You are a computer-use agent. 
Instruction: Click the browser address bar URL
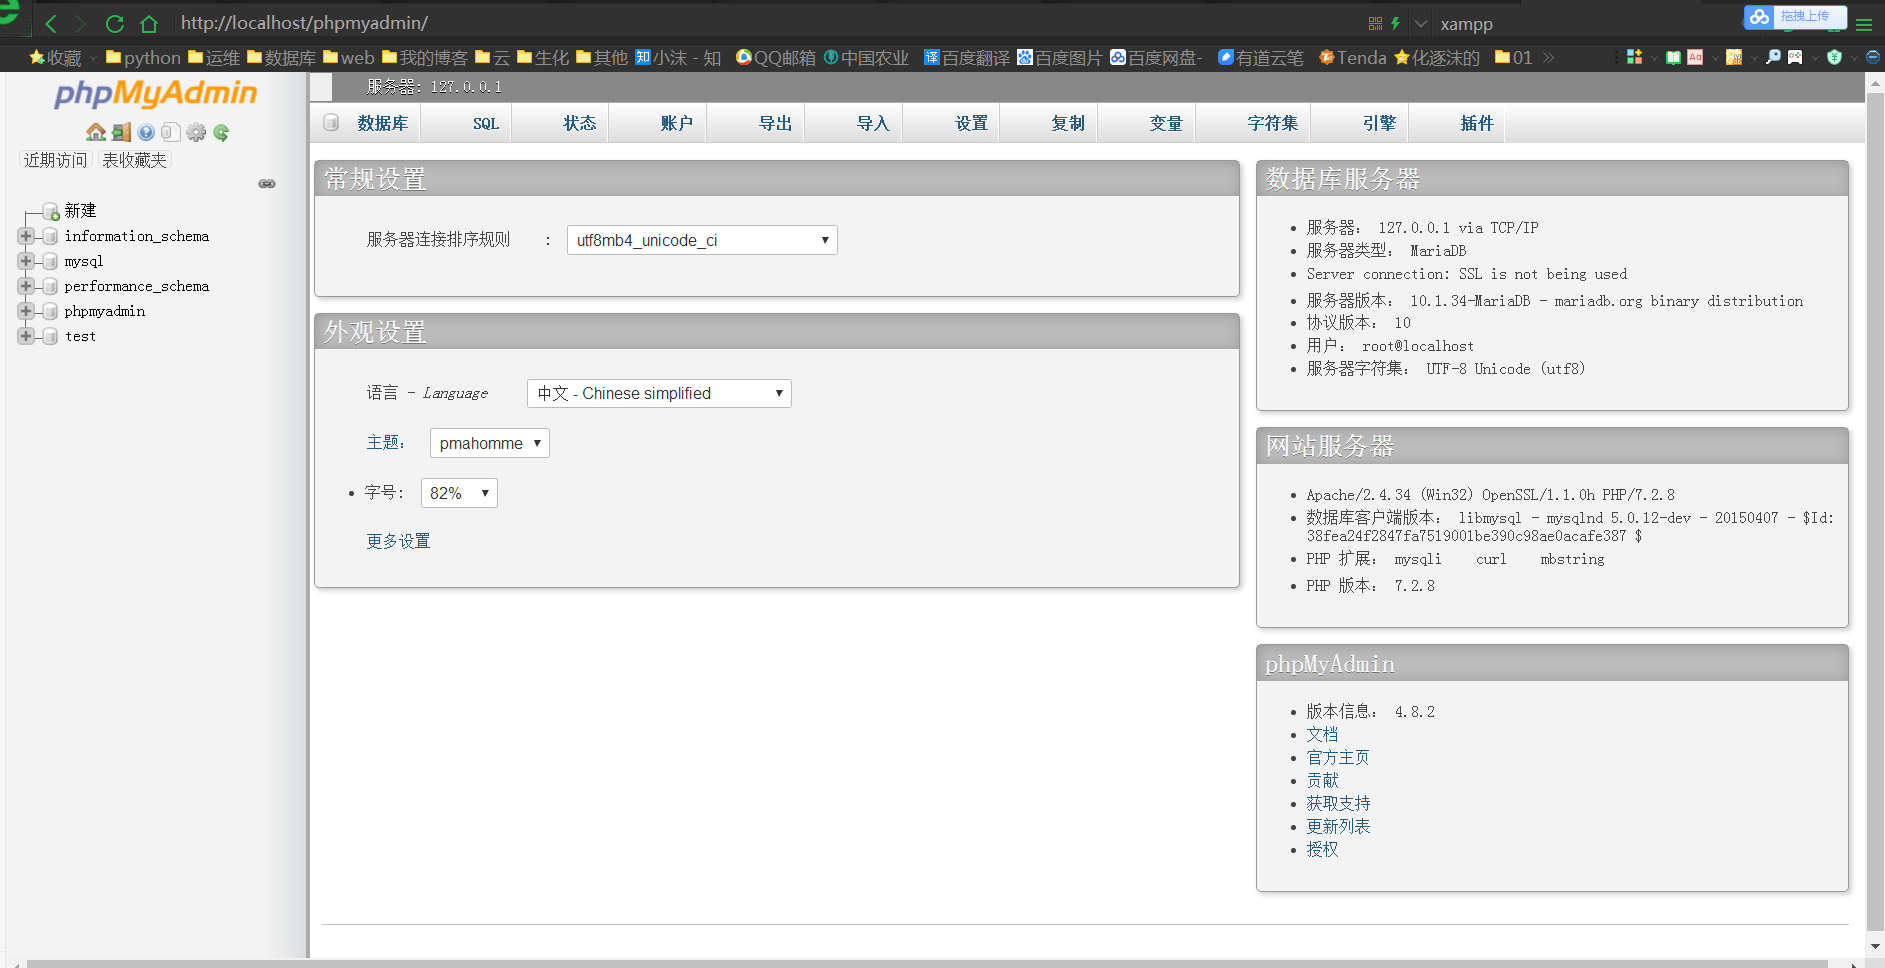point(304,23)
